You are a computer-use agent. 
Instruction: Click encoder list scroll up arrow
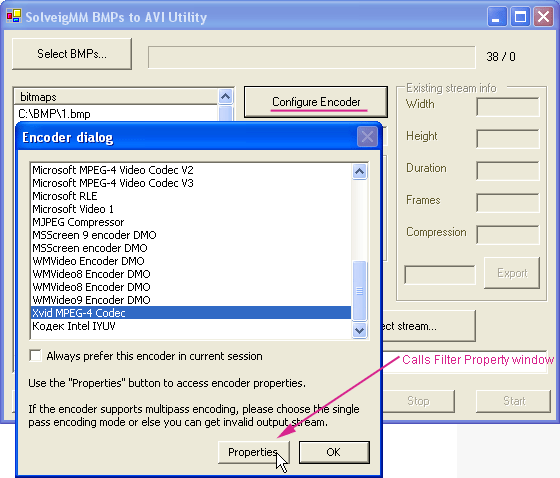(x=359, y=172)
